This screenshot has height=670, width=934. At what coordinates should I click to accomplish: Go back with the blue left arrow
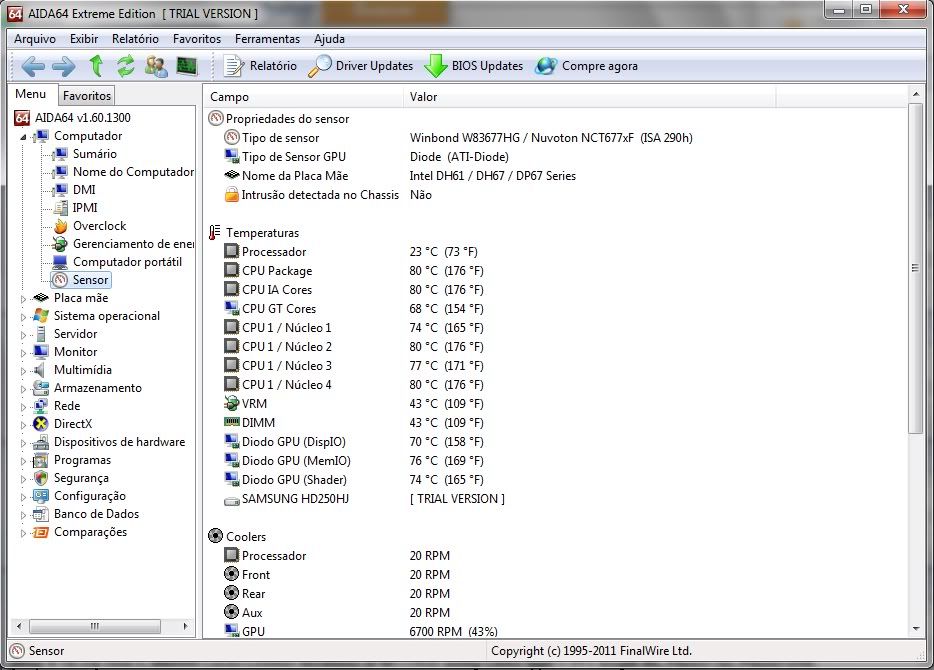coord(33,66)
